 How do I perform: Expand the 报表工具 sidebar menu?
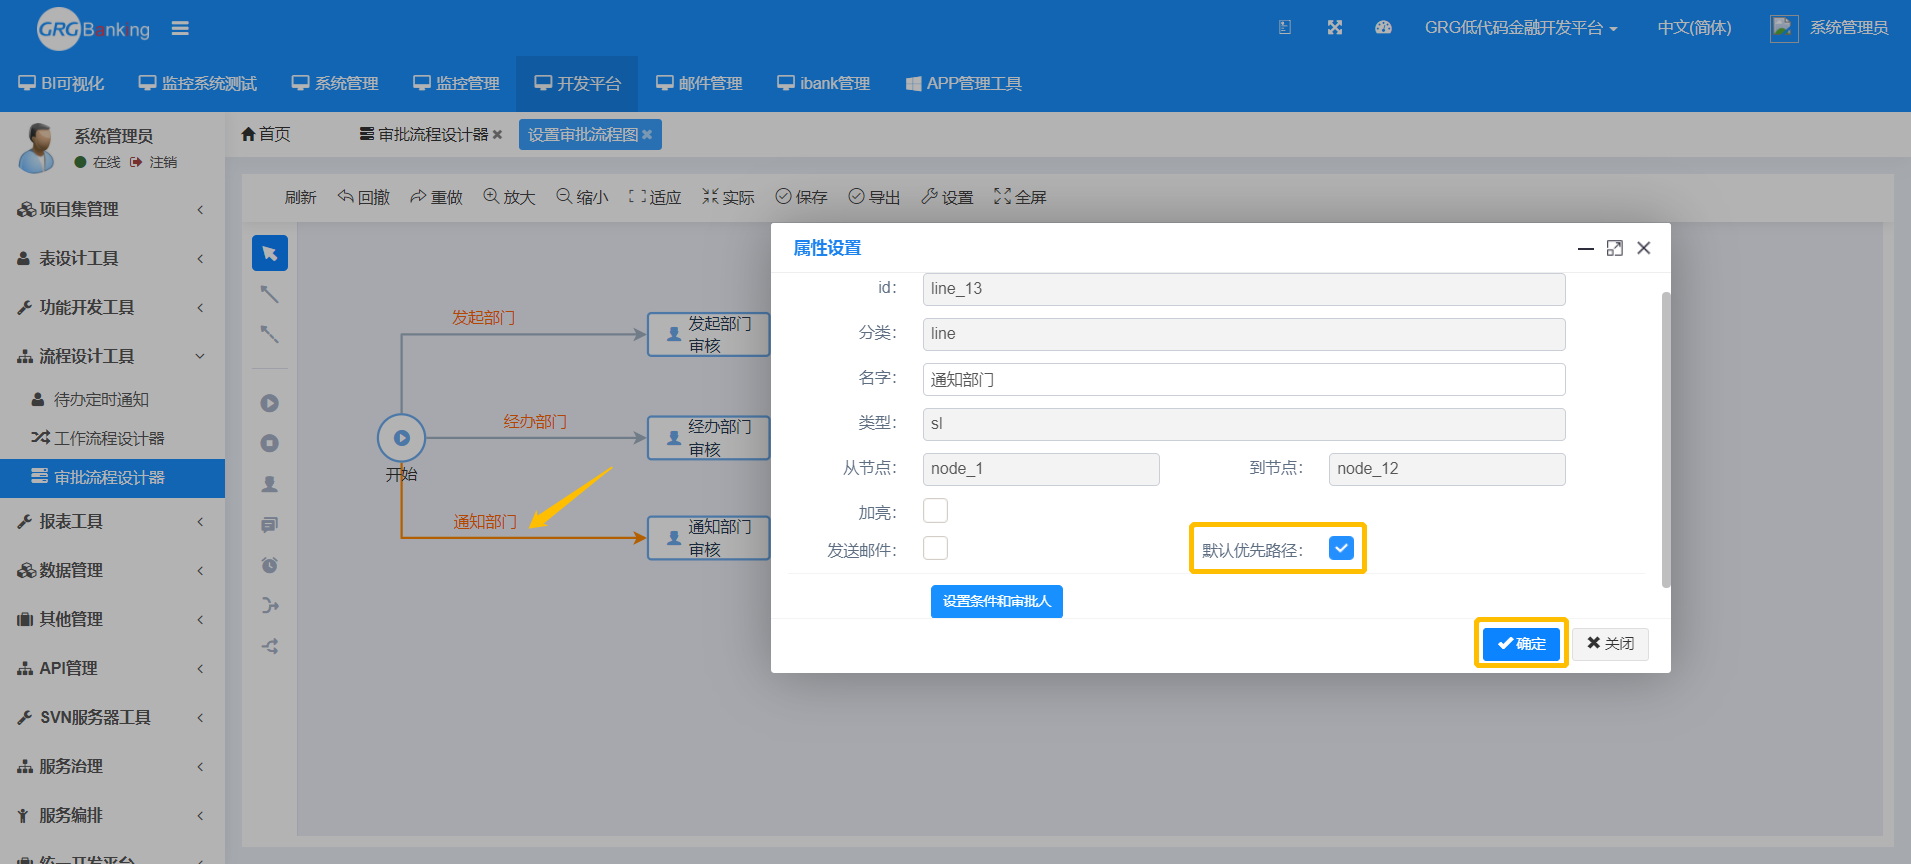(x=112, y=521)
